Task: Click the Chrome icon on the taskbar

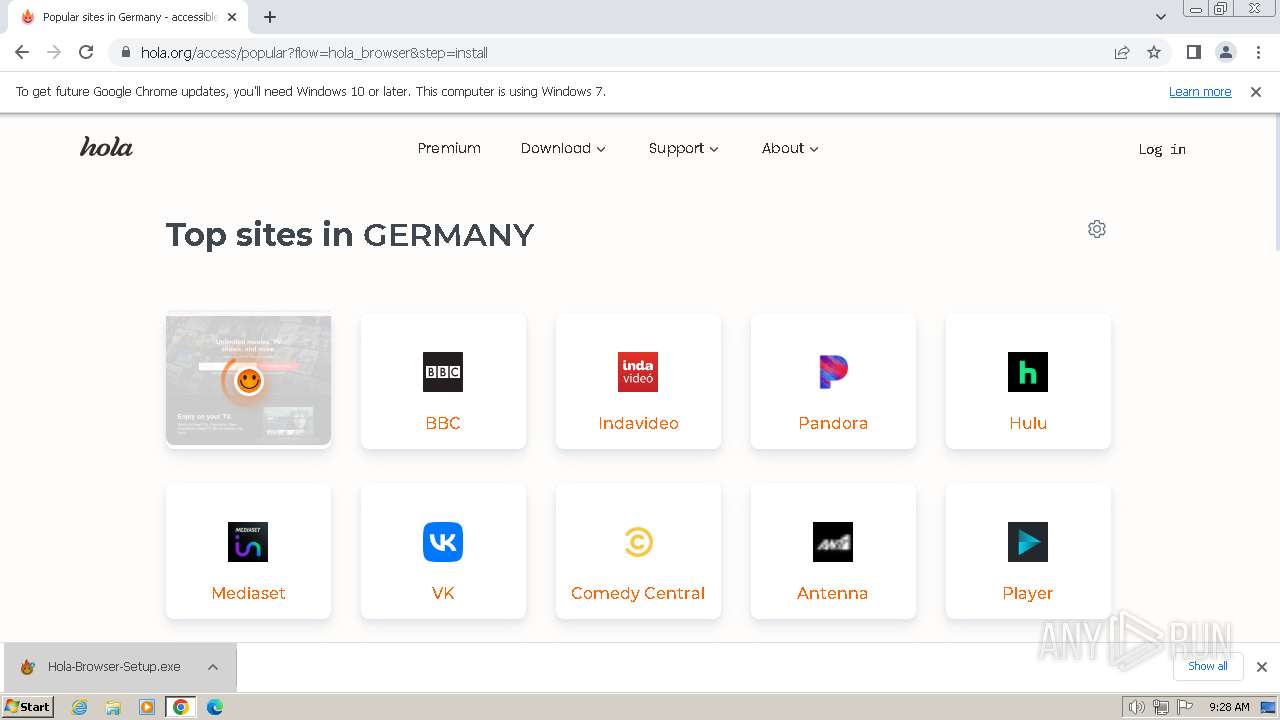Action: [x=181, y=707]
